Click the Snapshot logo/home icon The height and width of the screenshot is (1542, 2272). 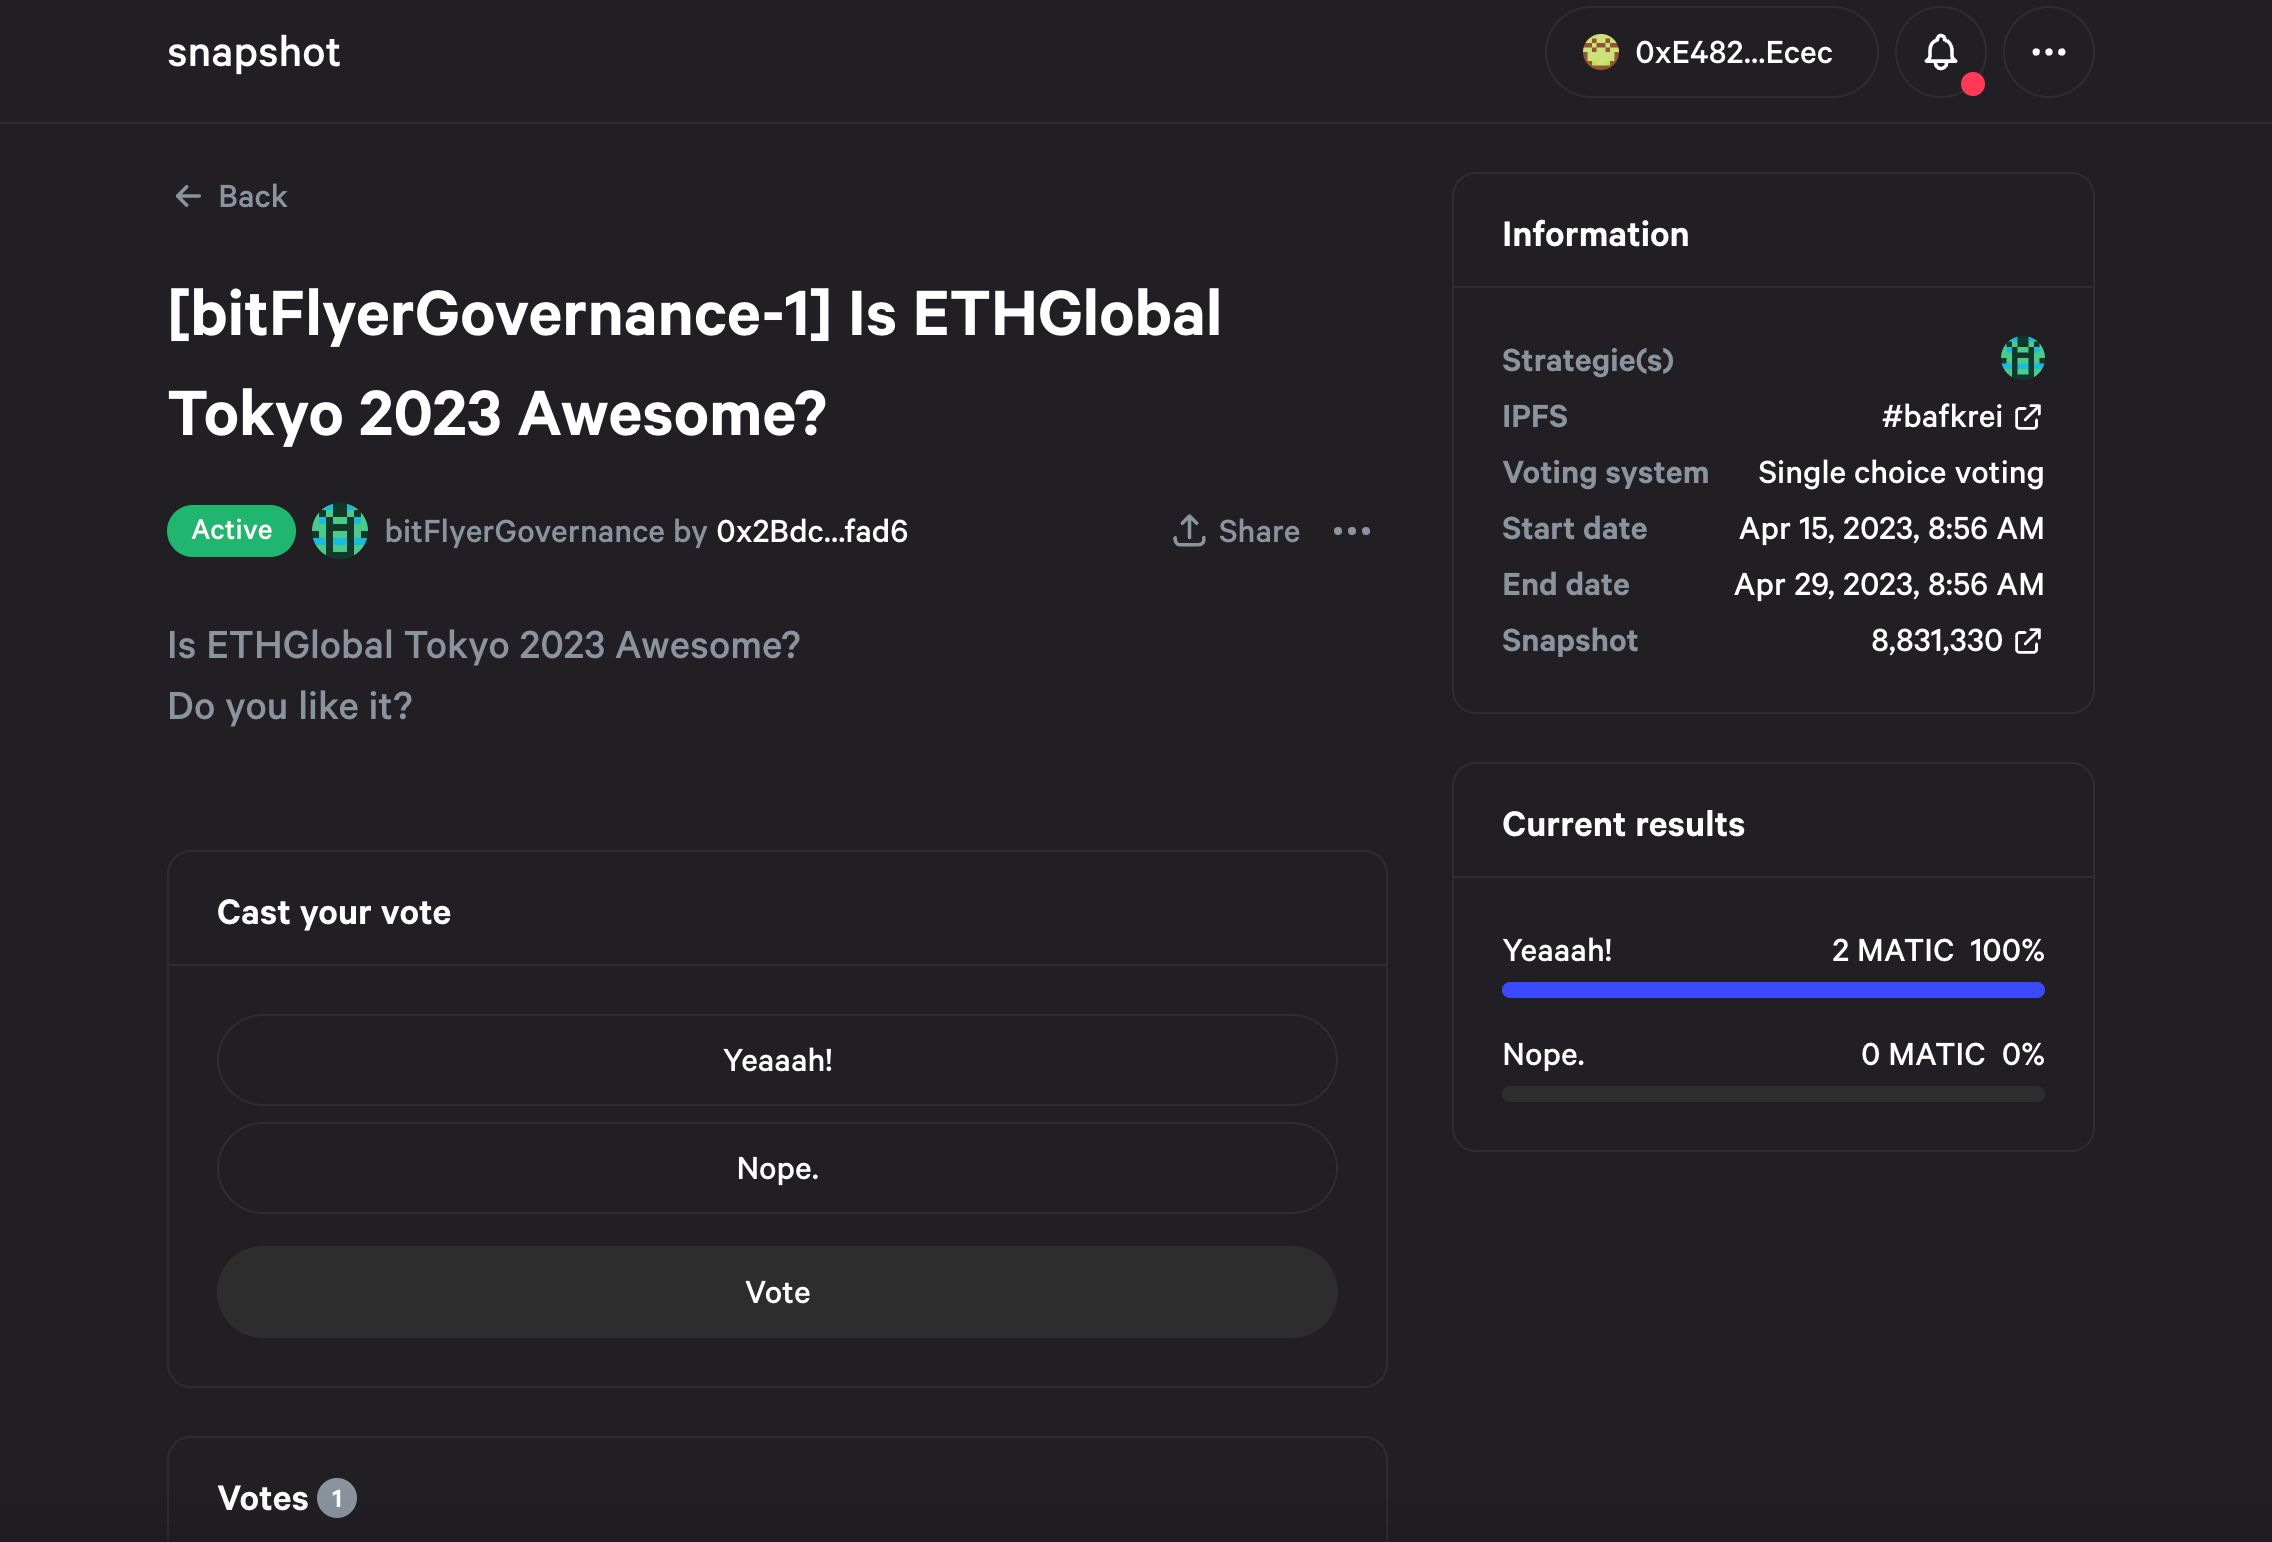tap(253, 50)
